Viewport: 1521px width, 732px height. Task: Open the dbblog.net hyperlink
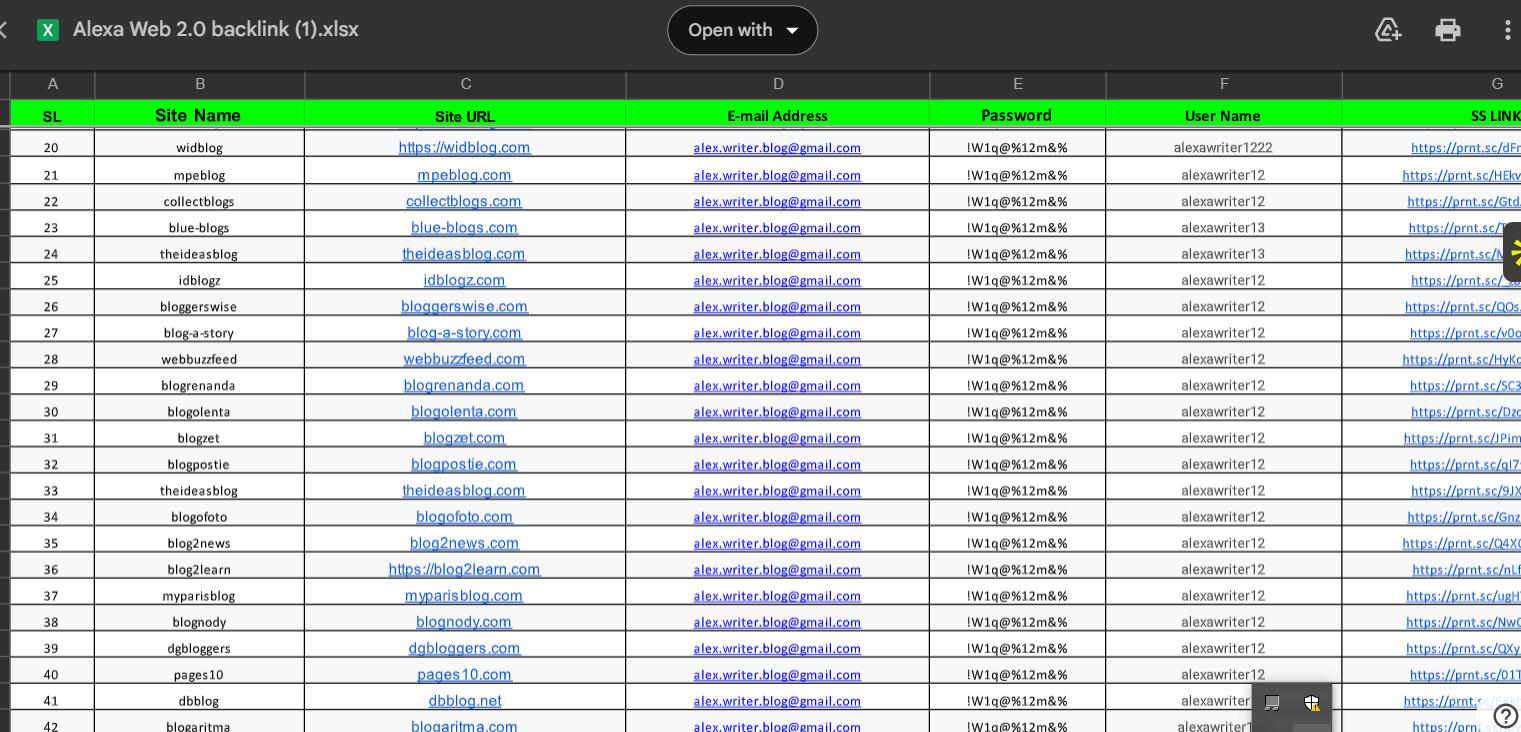(464, 700)
